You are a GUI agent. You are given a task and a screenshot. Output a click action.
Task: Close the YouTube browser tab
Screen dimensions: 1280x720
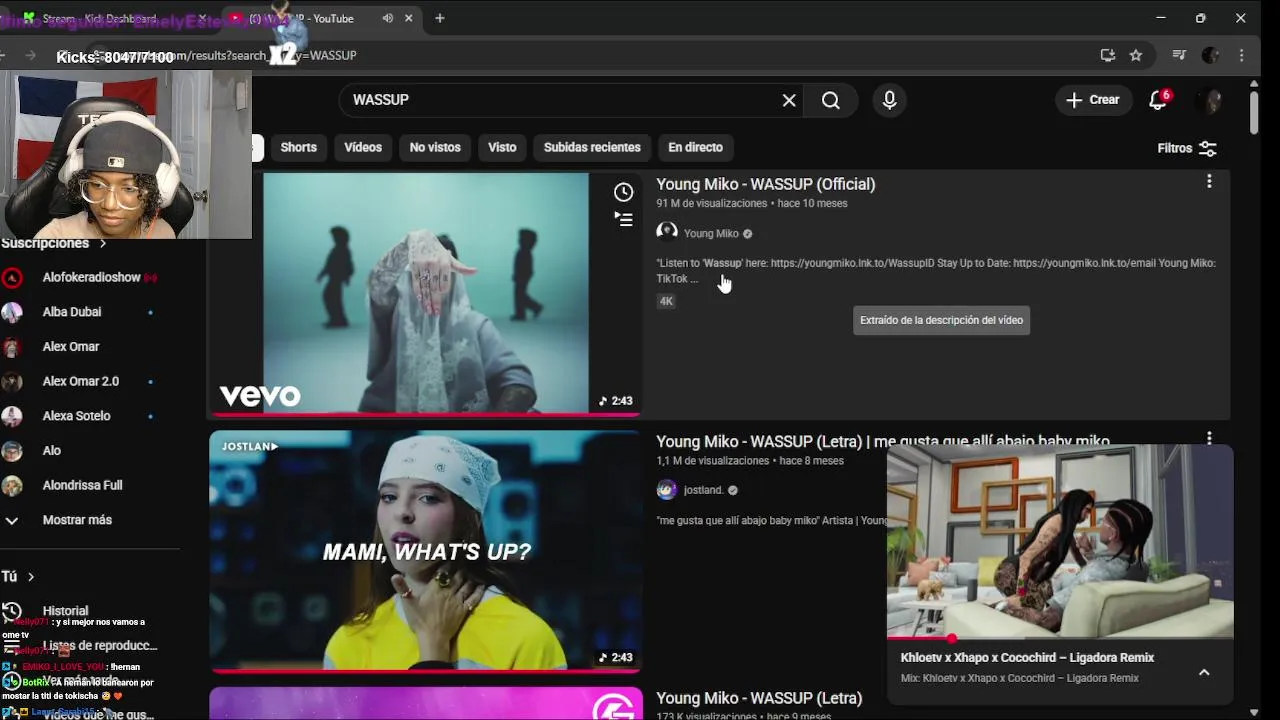click(408, 18)
